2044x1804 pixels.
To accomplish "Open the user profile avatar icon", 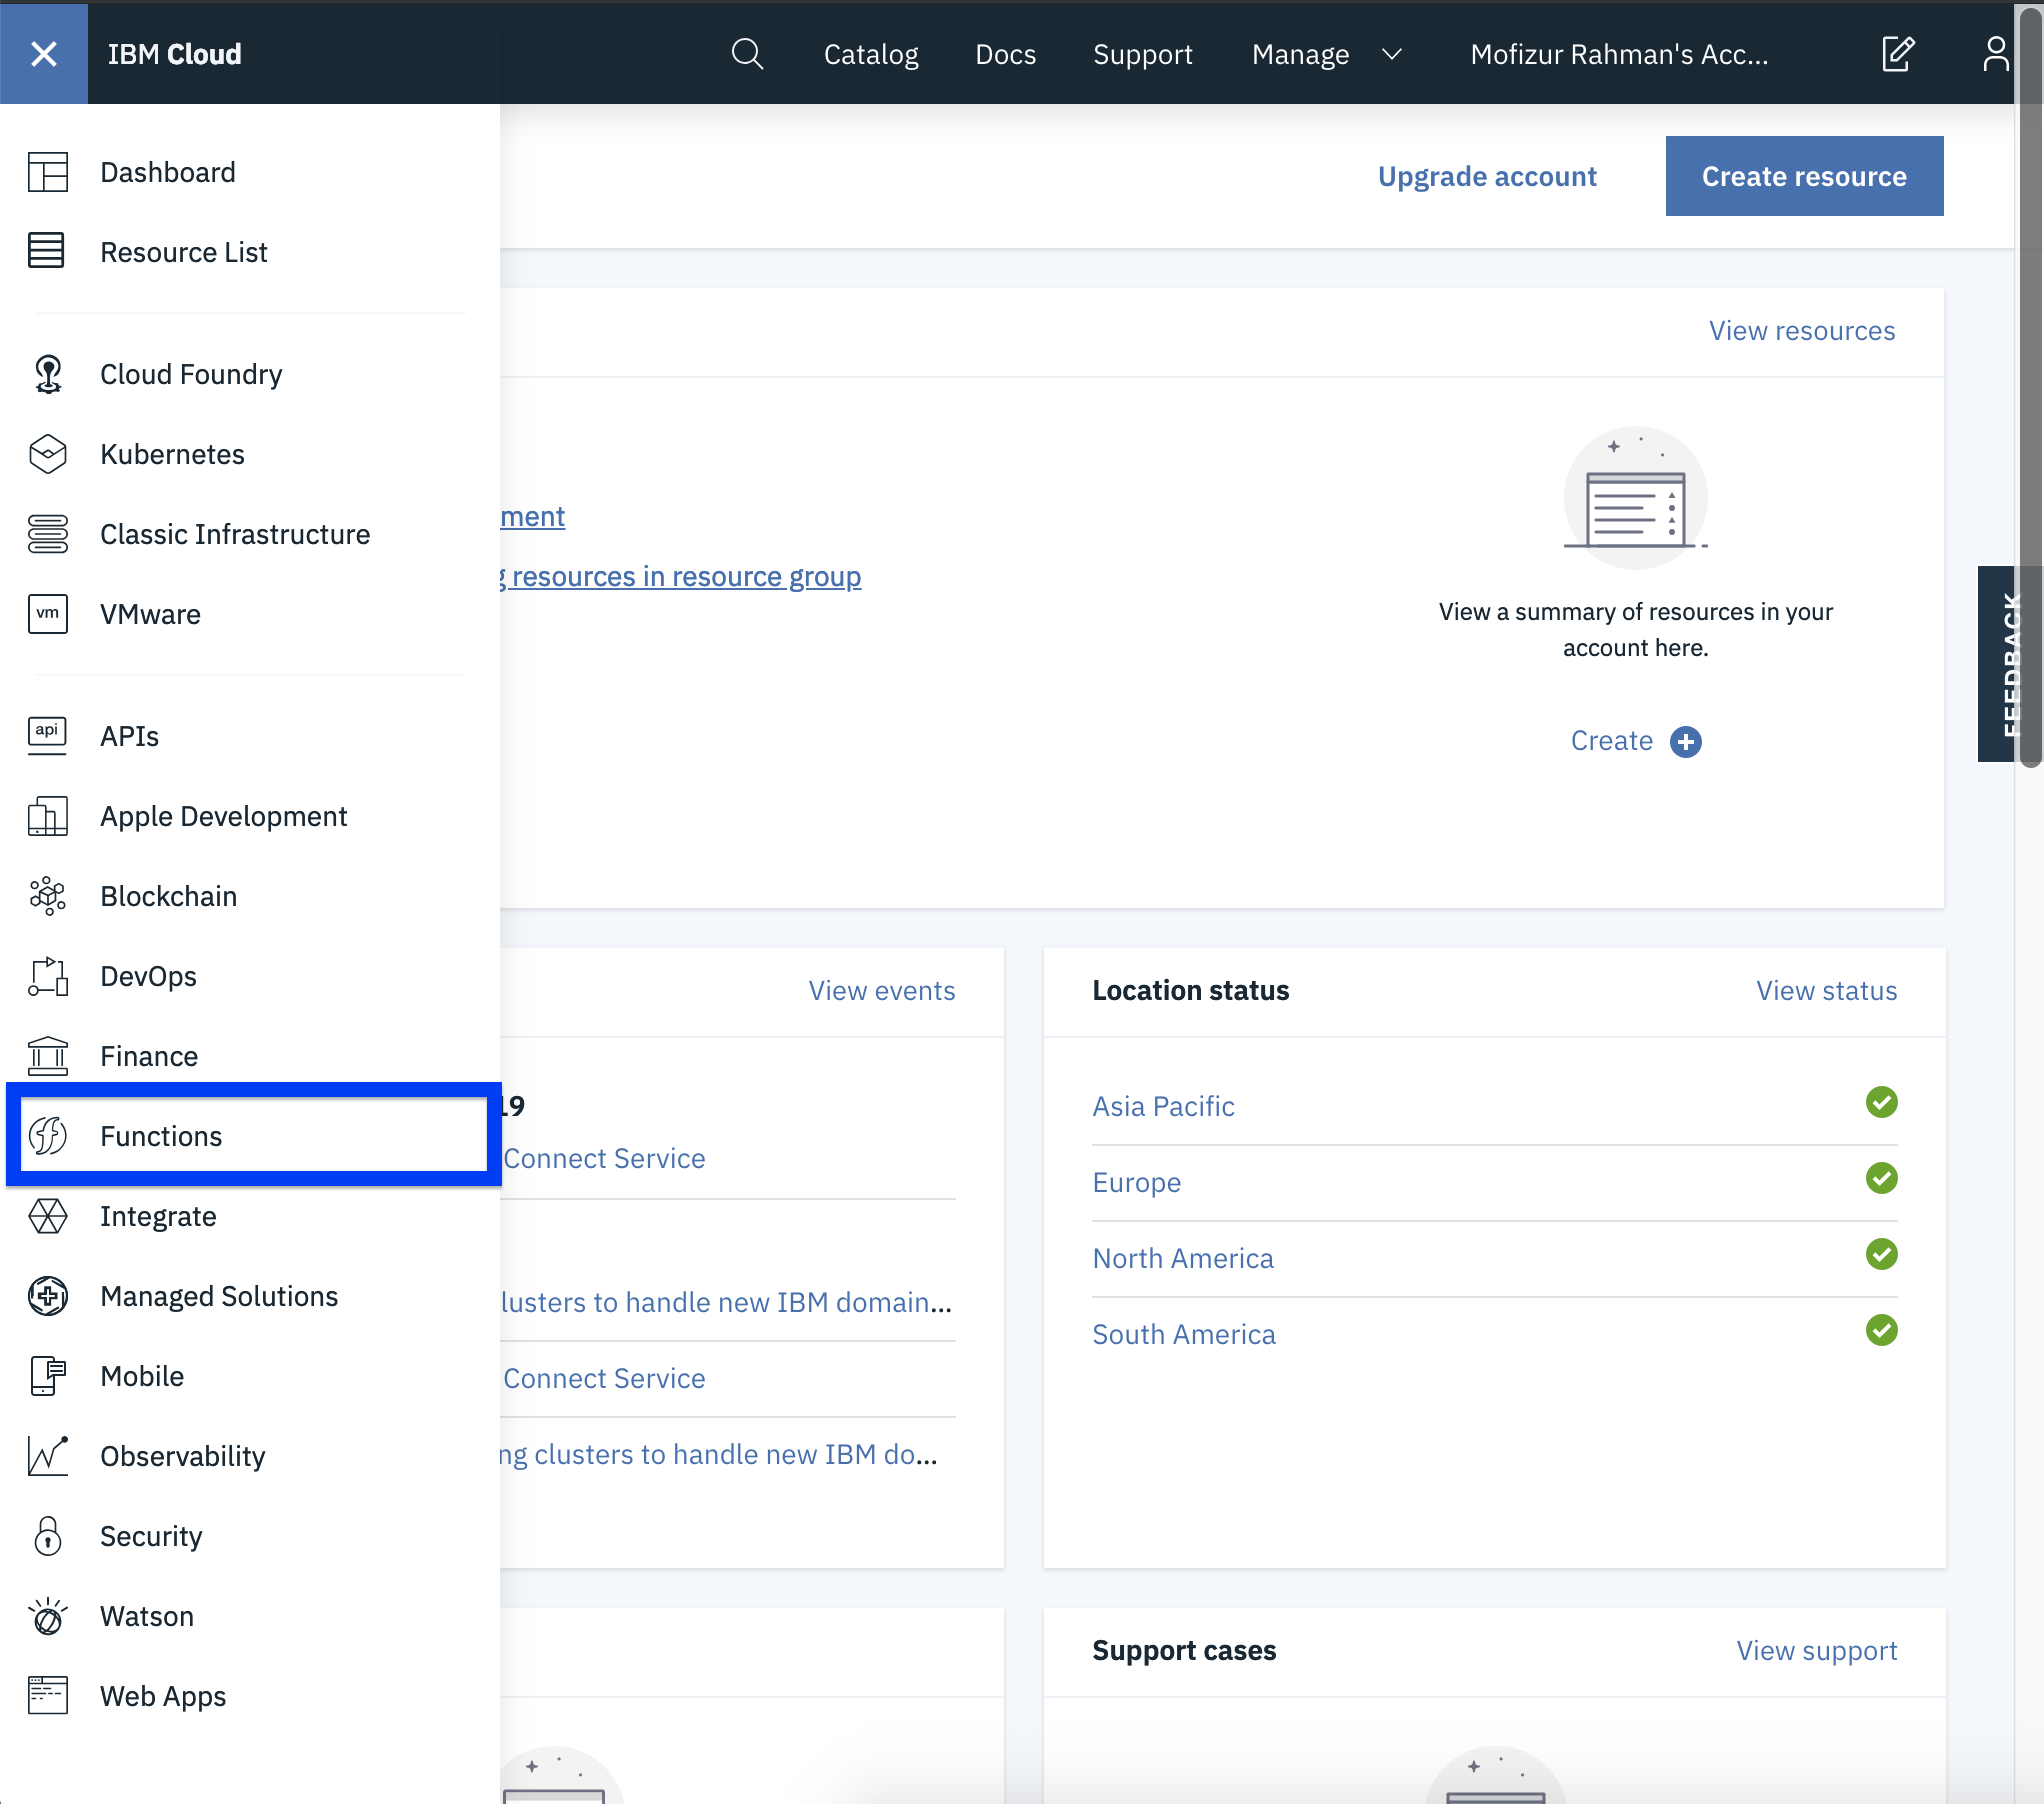I will [1996, 54].
